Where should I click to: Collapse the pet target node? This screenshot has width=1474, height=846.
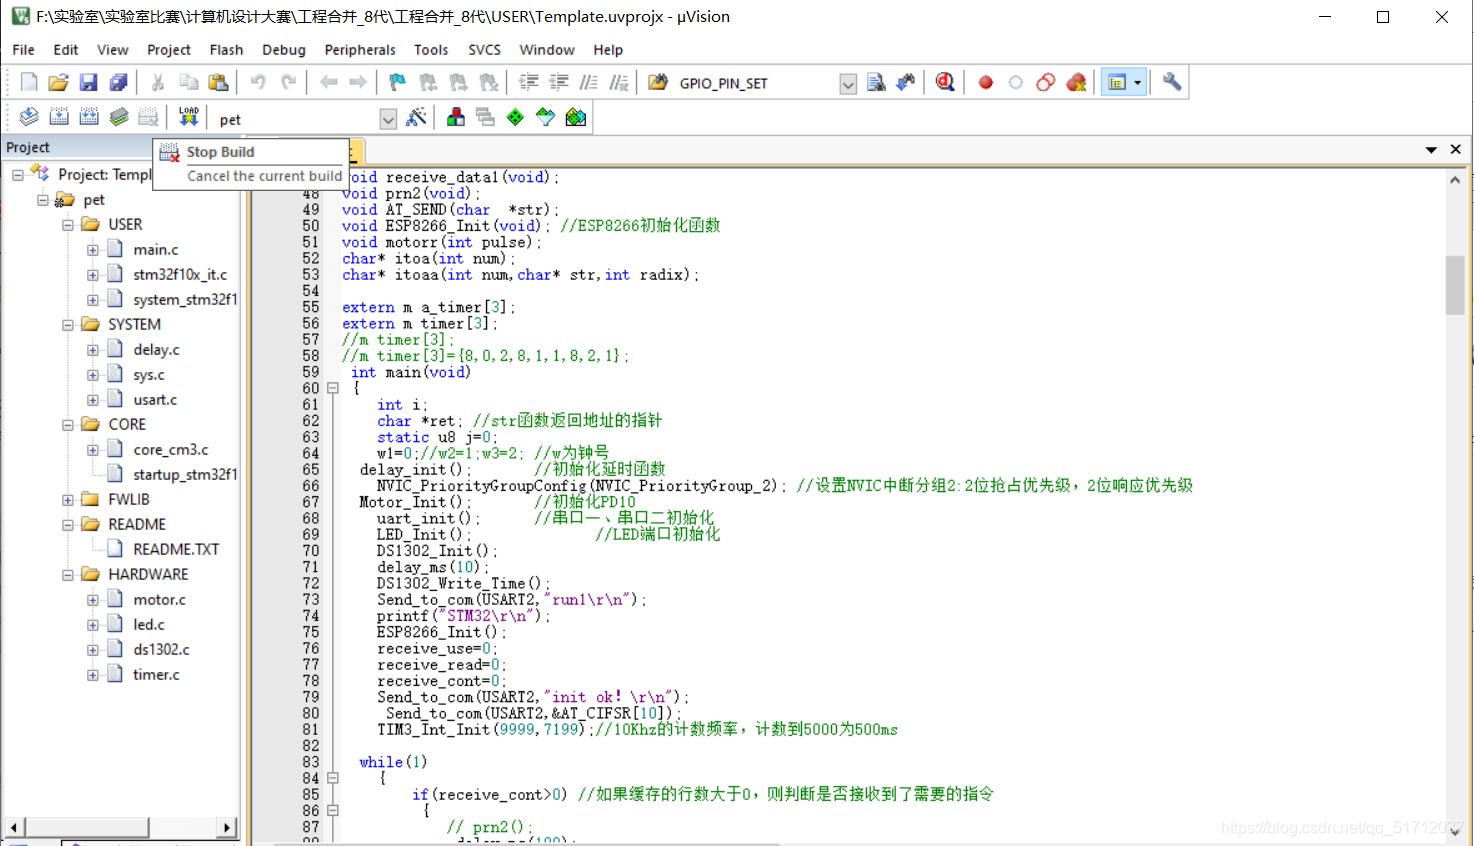(x=43, y=200)
